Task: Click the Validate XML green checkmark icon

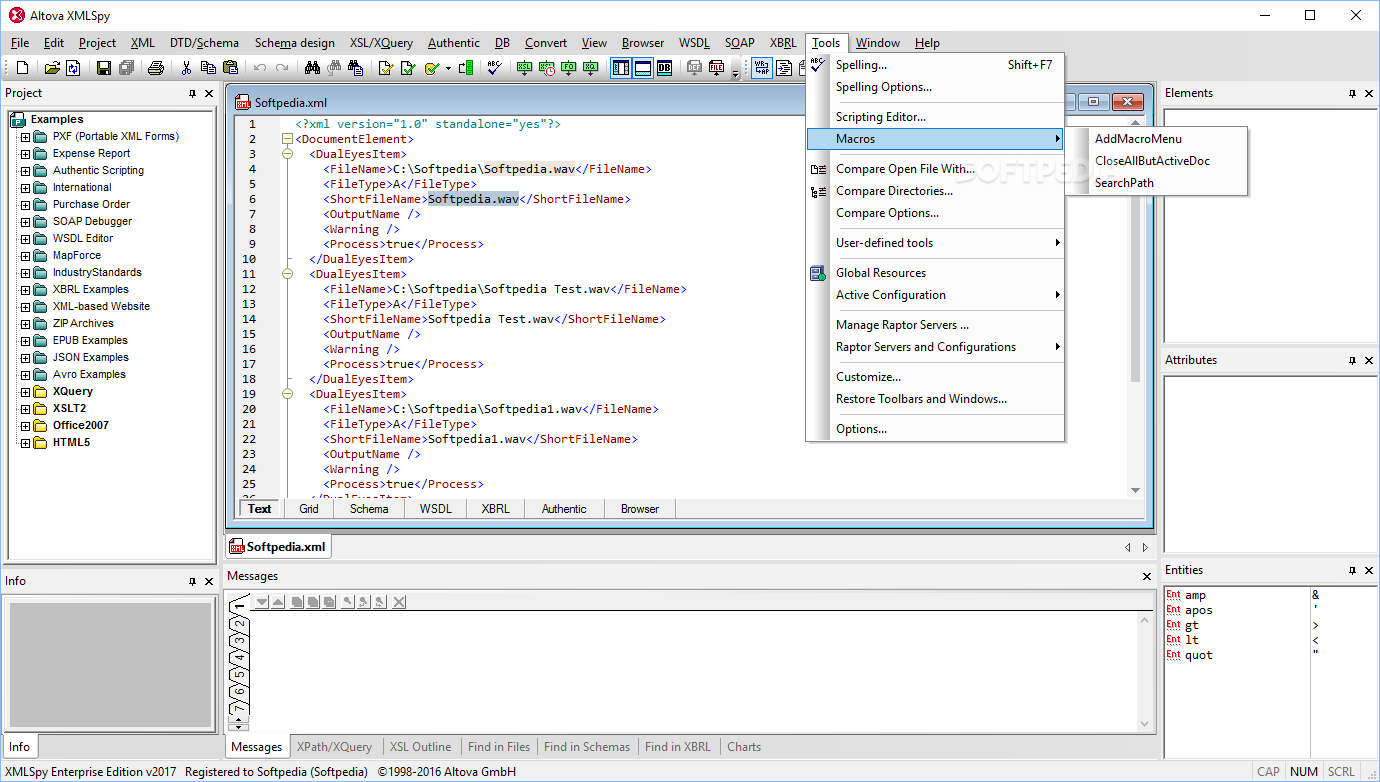Action: [408, 68]
